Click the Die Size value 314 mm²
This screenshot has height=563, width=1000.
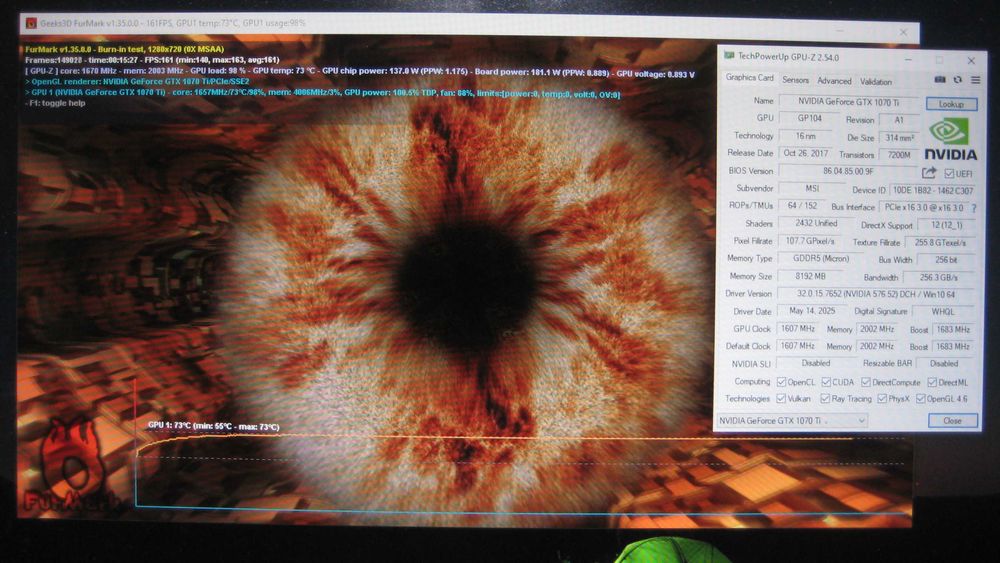[x=899, y=138]
